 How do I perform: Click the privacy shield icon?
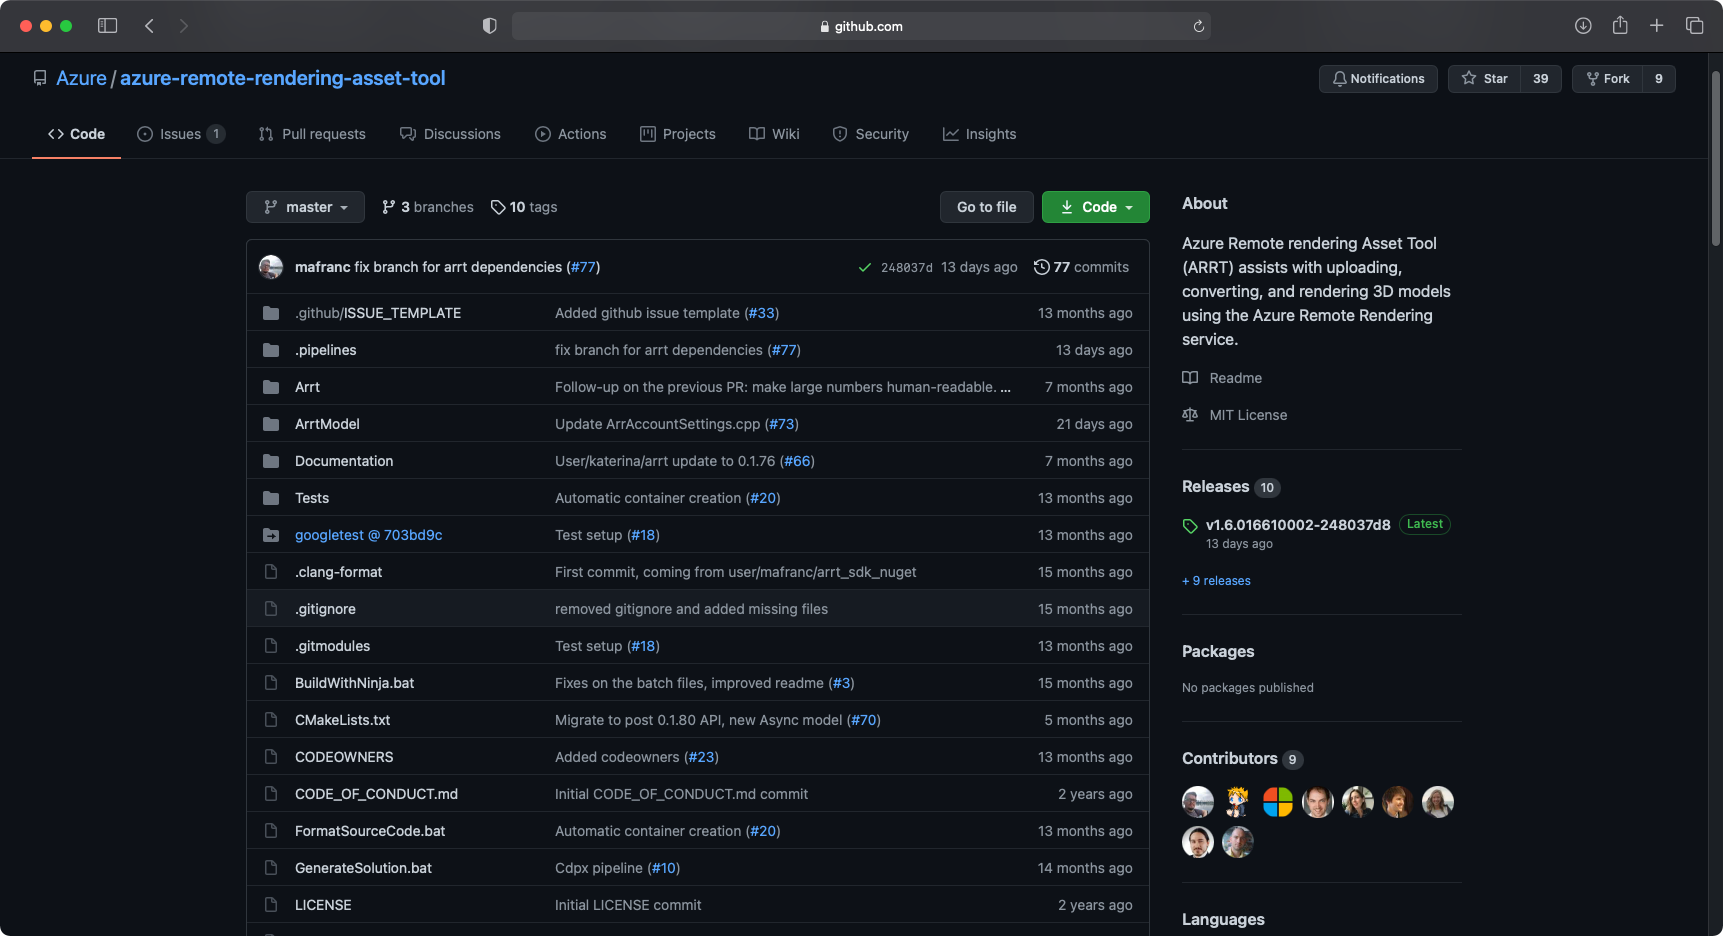pos(489,26)
